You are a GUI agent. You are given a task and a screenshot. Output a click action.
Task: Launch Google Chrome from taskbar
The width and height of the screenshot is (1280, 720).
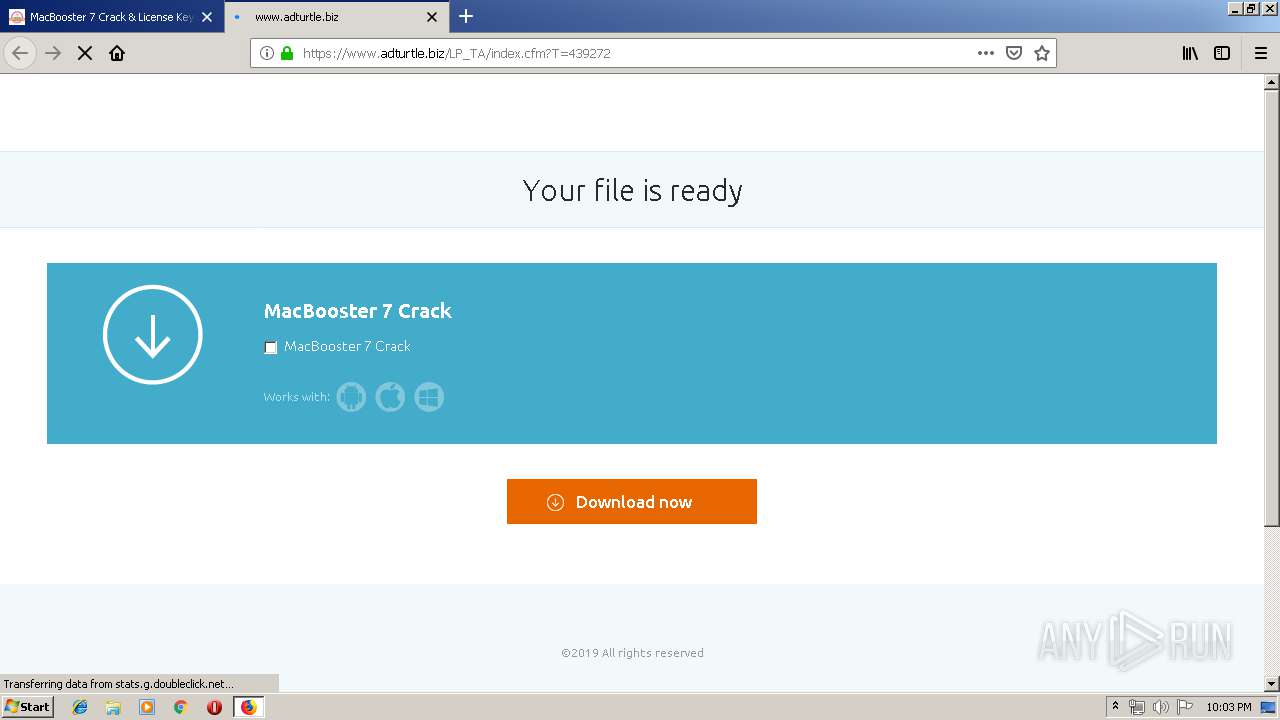181,707
